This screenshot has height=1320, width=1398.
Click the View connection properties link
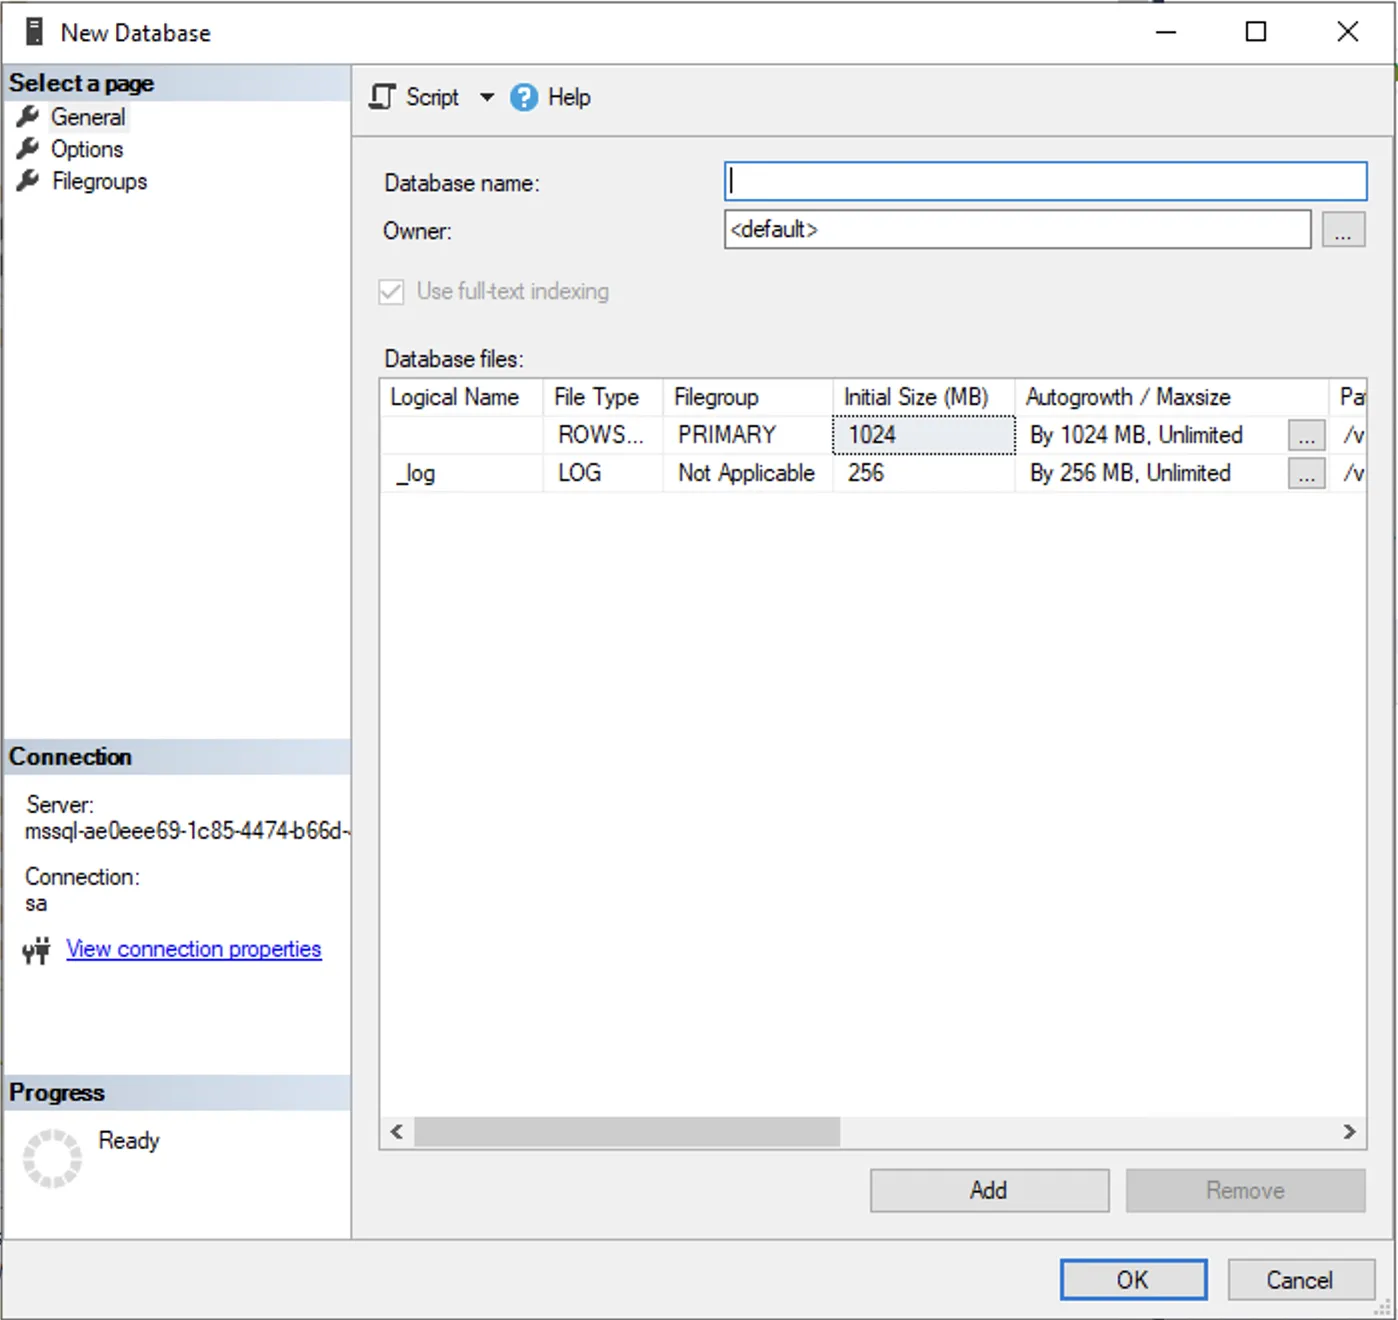pos(193,949)
